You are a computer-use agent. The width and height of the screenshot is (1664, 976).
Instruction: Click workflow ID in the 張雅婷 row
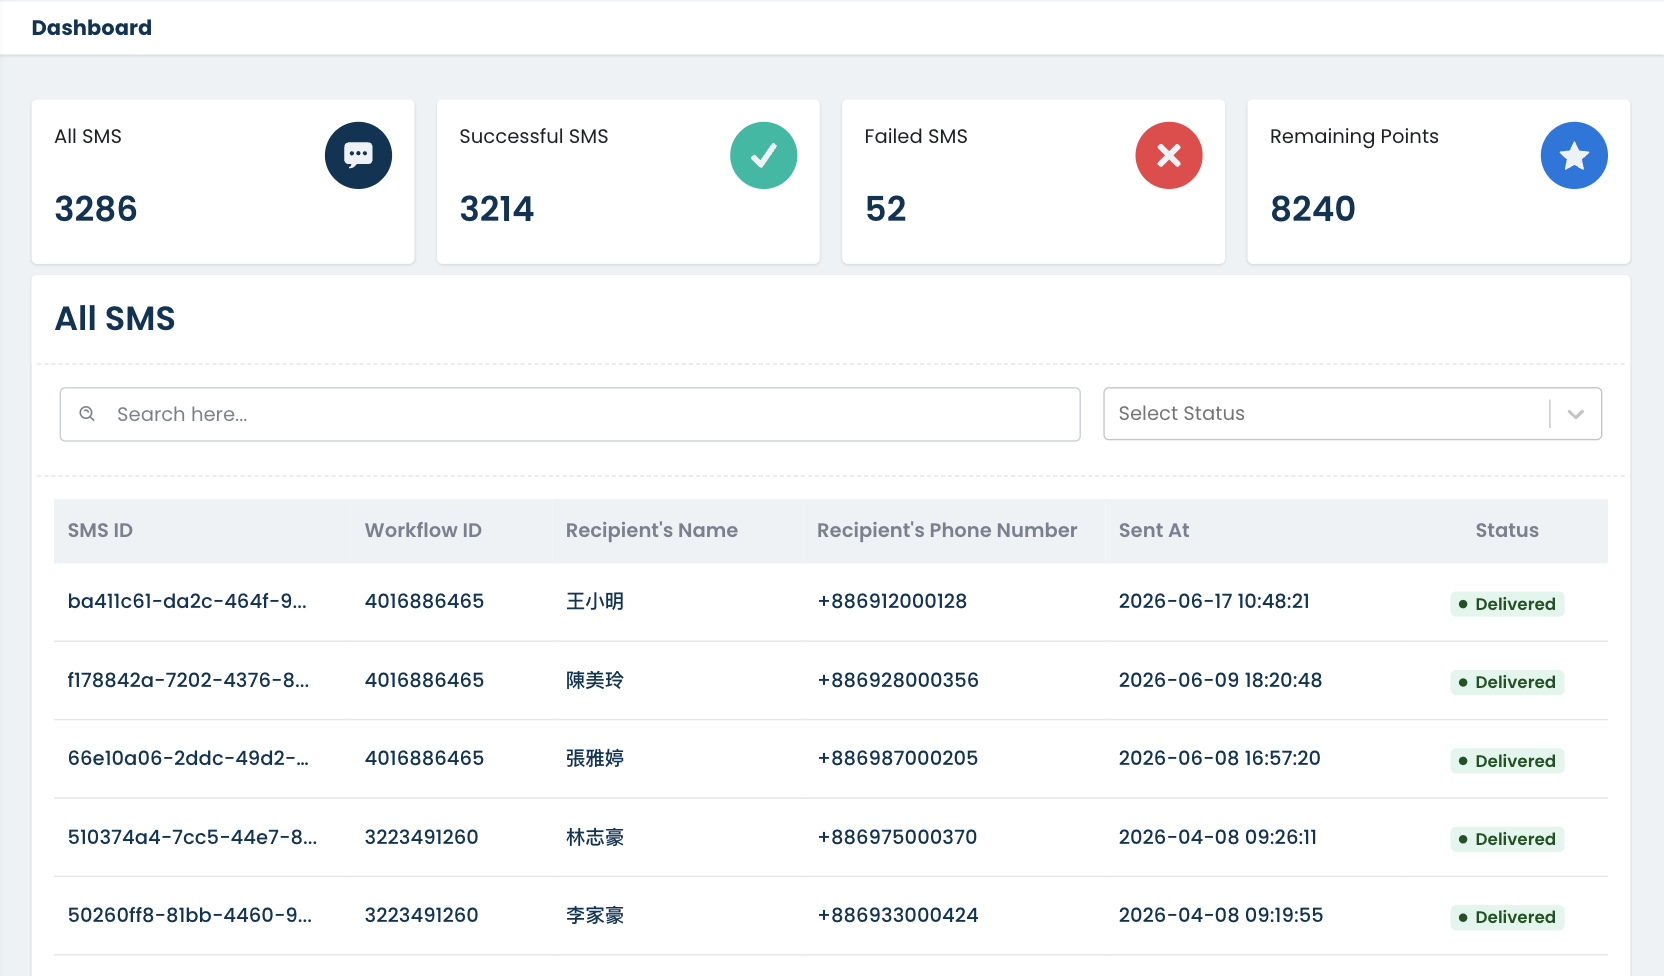[x=424, y=759]
